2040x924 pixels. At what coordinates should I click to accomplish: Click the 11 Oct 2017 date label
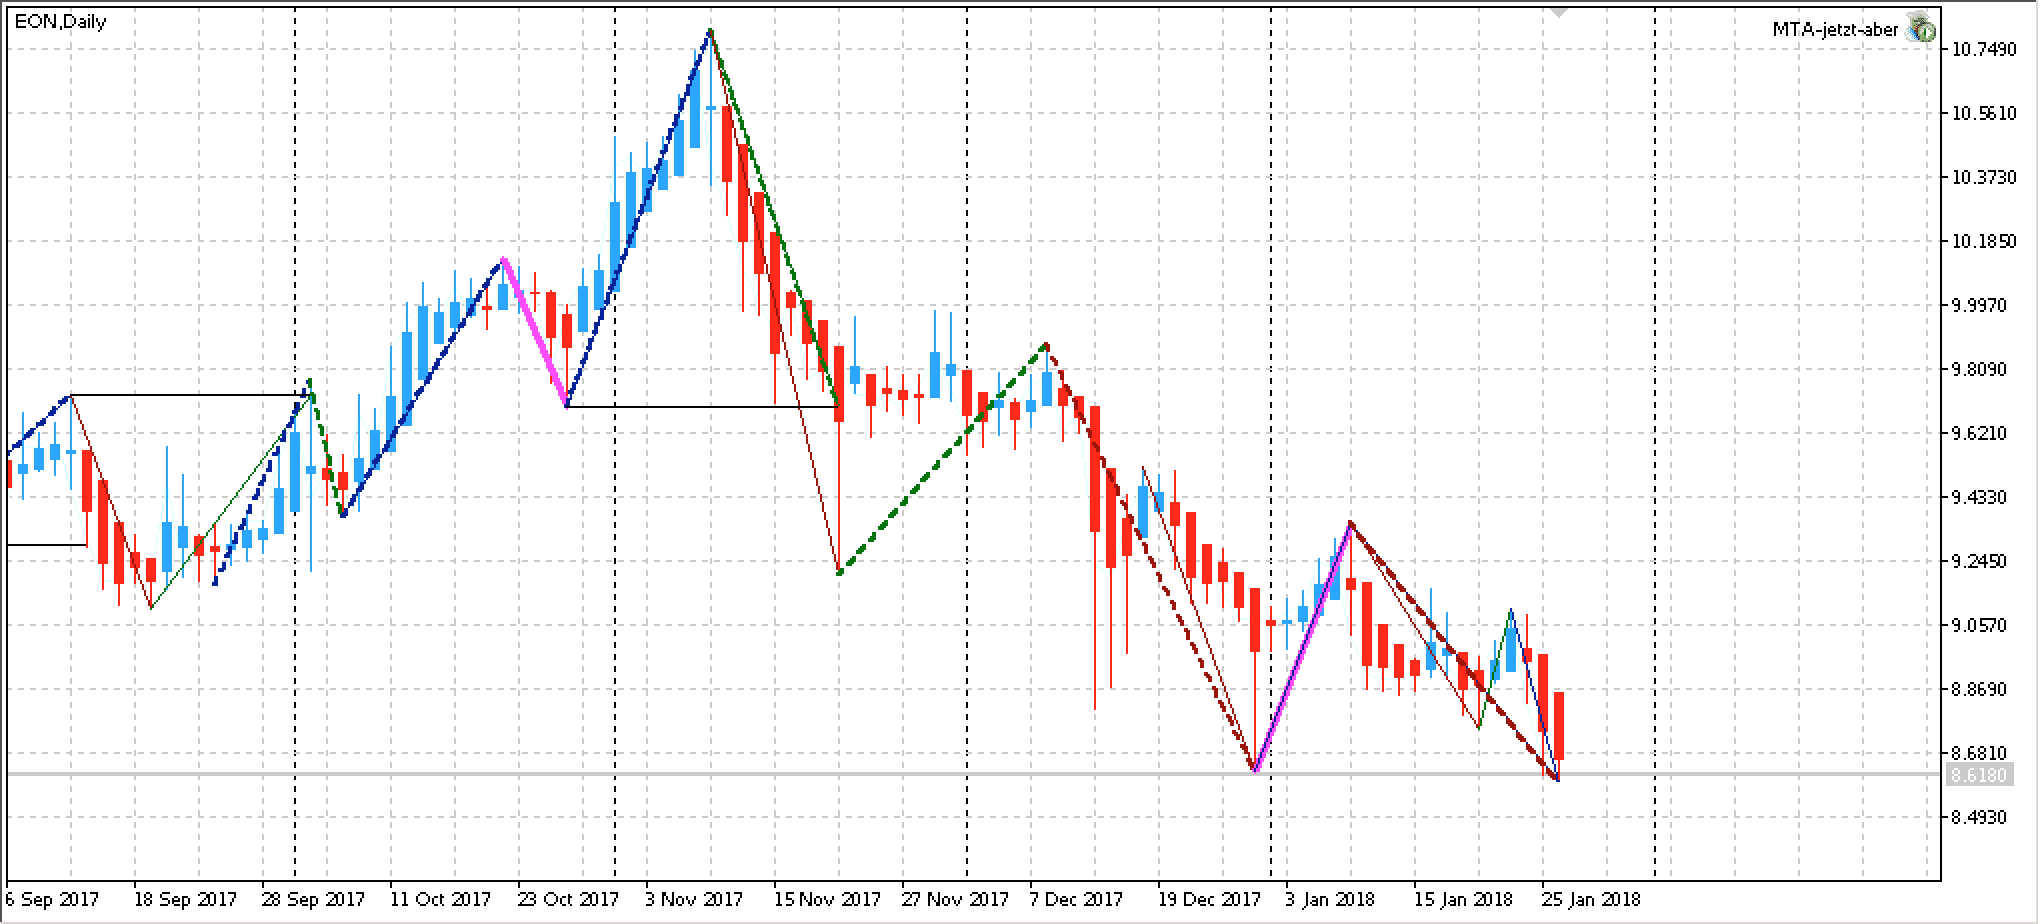point(441,899)
